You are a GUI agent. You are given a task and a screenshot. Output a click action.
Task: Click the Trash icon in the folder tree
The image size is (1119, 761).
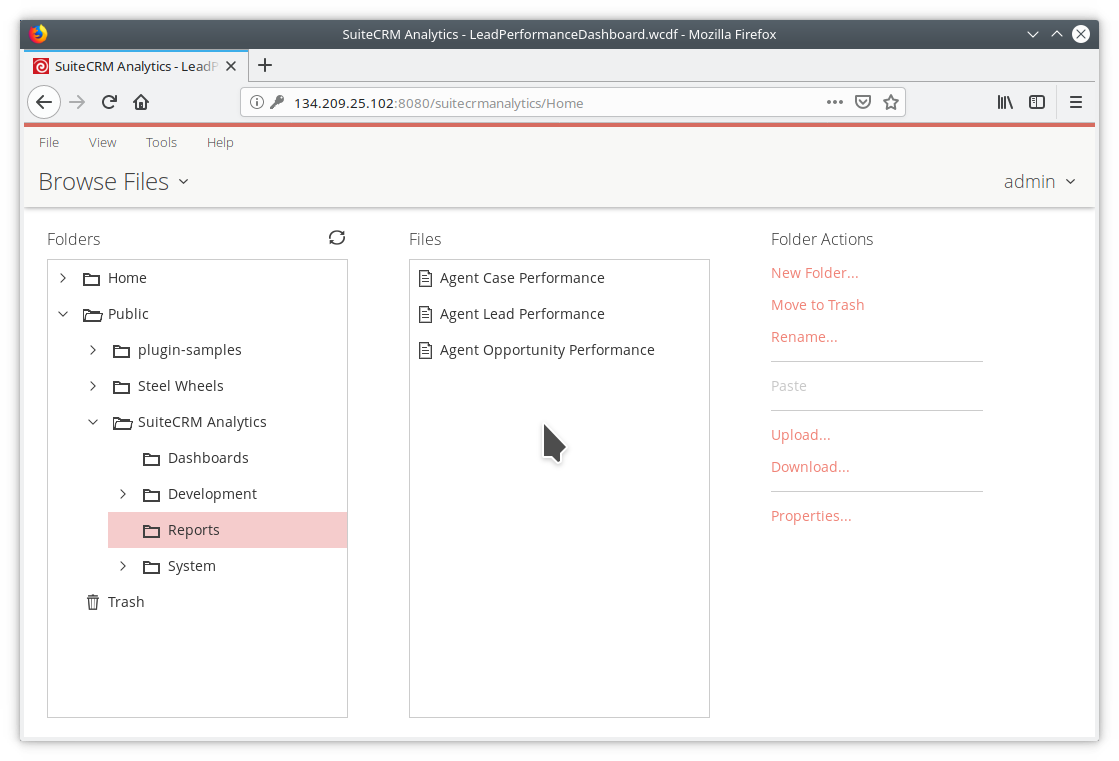[92, 601]
